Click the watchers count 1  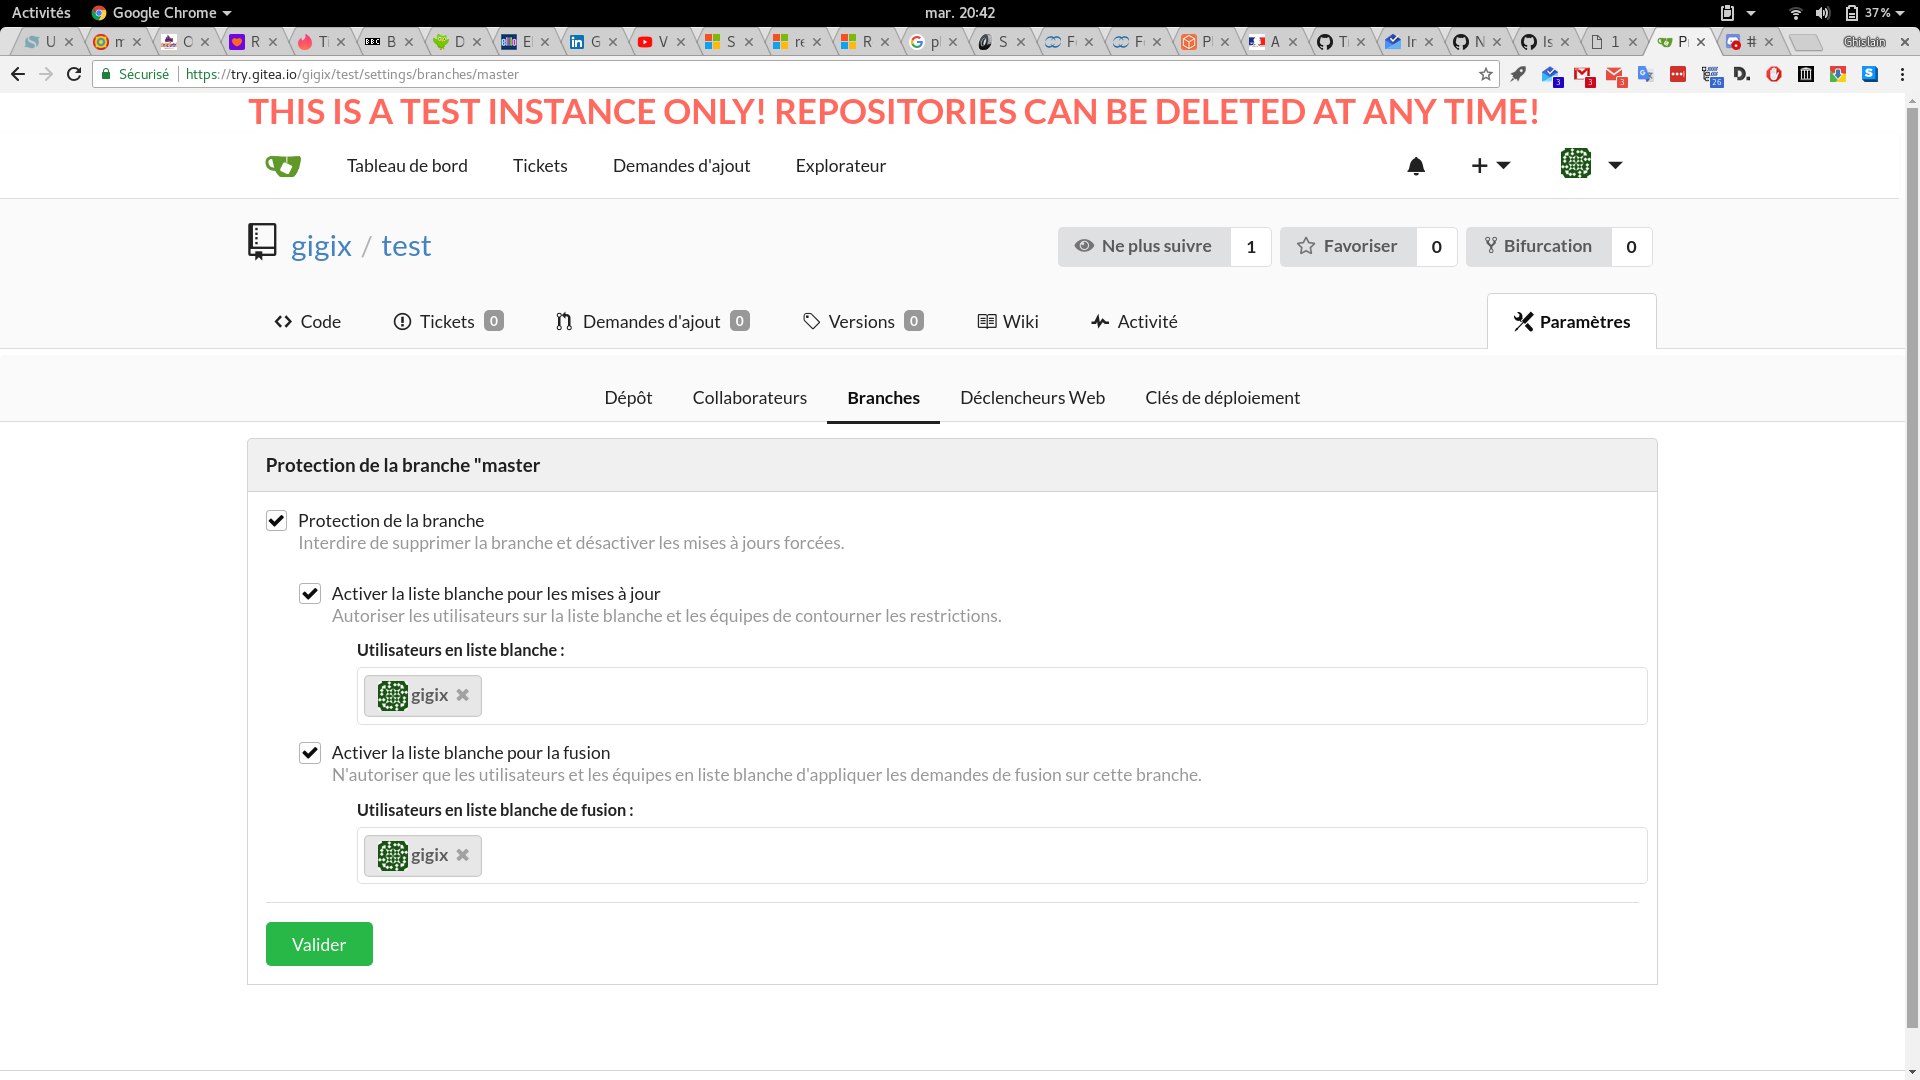pyautogui.click(x=1251, y=247)
